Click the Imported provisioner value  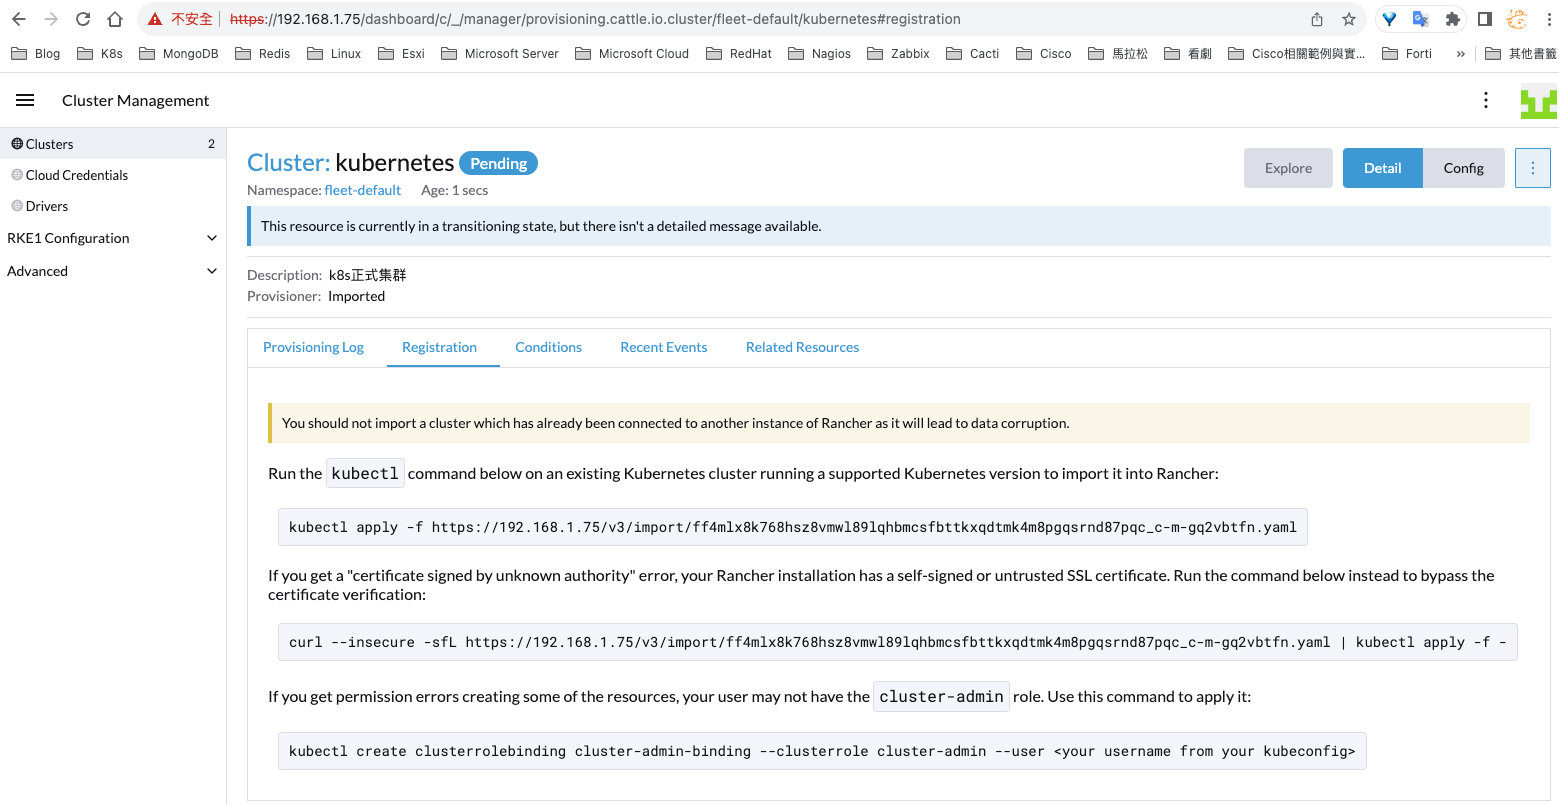(x=356, y=296)
